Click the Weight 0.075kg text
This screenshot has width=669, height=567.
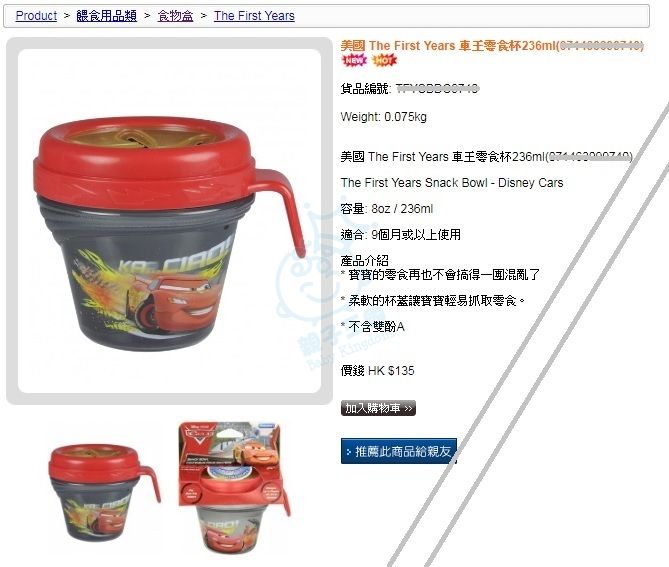click(384, 117)
